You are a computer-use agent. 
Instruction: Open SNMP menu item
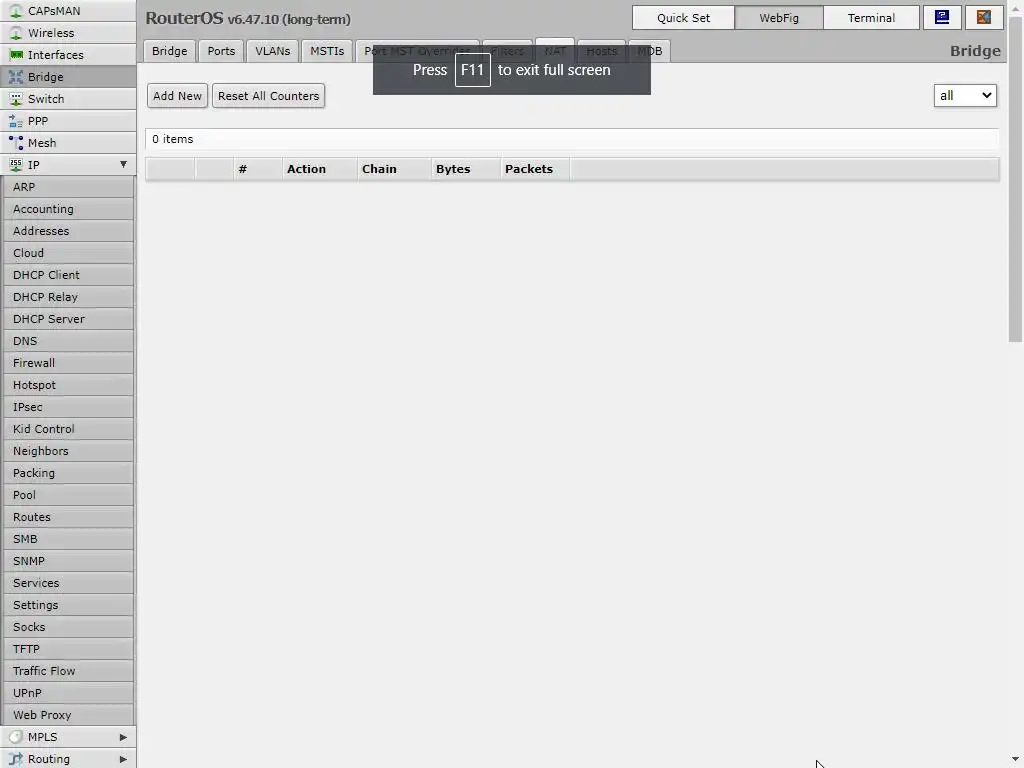(x=68, y=561)
